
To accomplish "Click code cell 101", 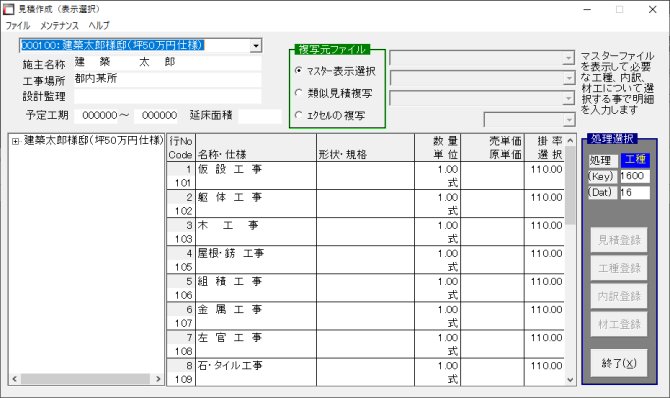I will (182, 183).
